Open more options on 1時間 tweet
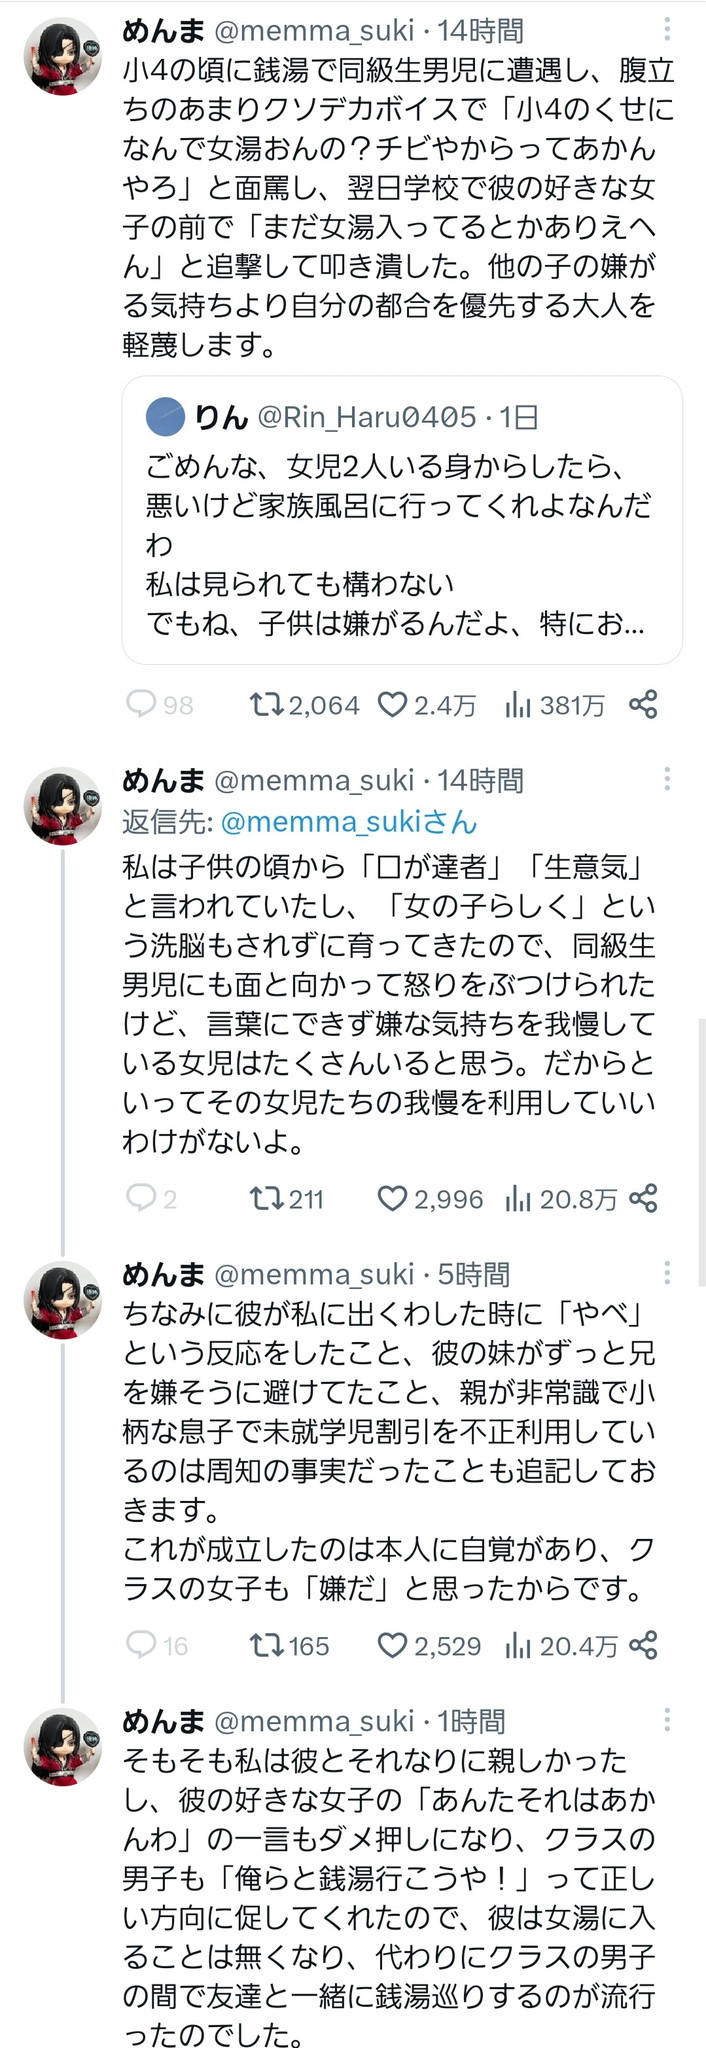Image resolution: width=706 pixels, height=2048 pixels. pos(667,1720)
